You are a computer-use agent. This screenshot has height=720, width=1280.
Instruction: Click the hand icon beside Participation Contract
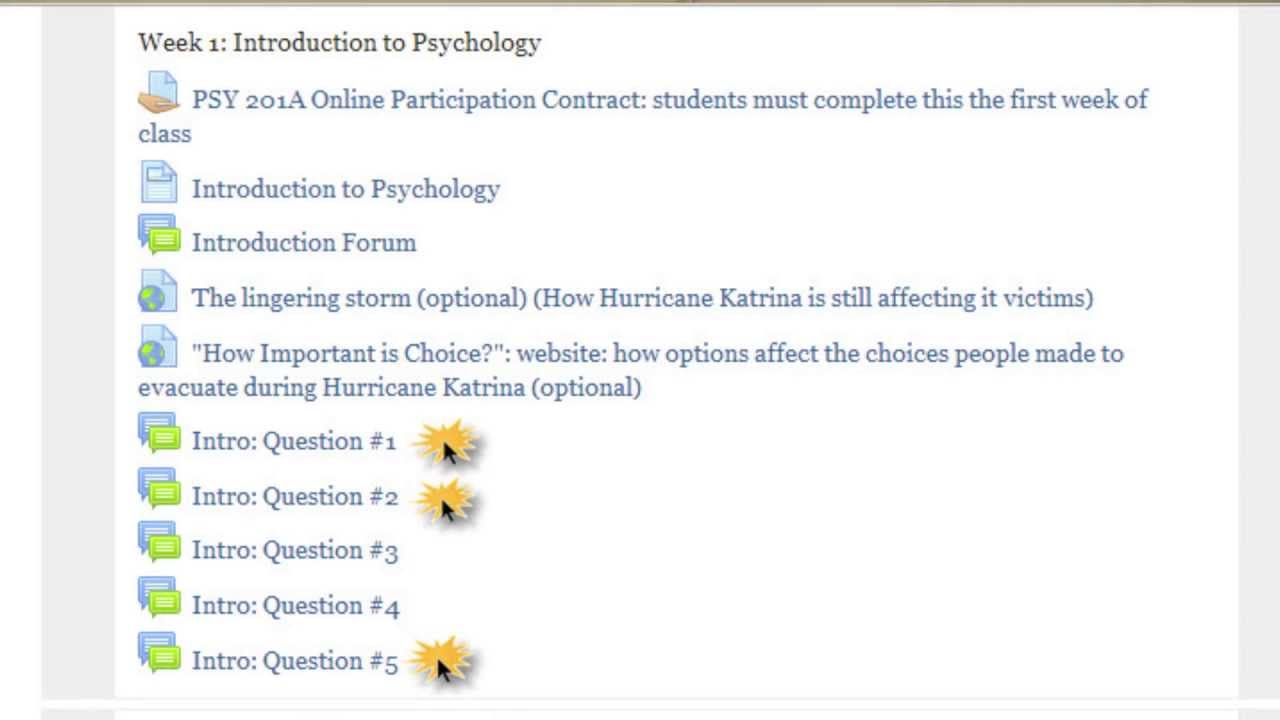(x=158, y=94)
